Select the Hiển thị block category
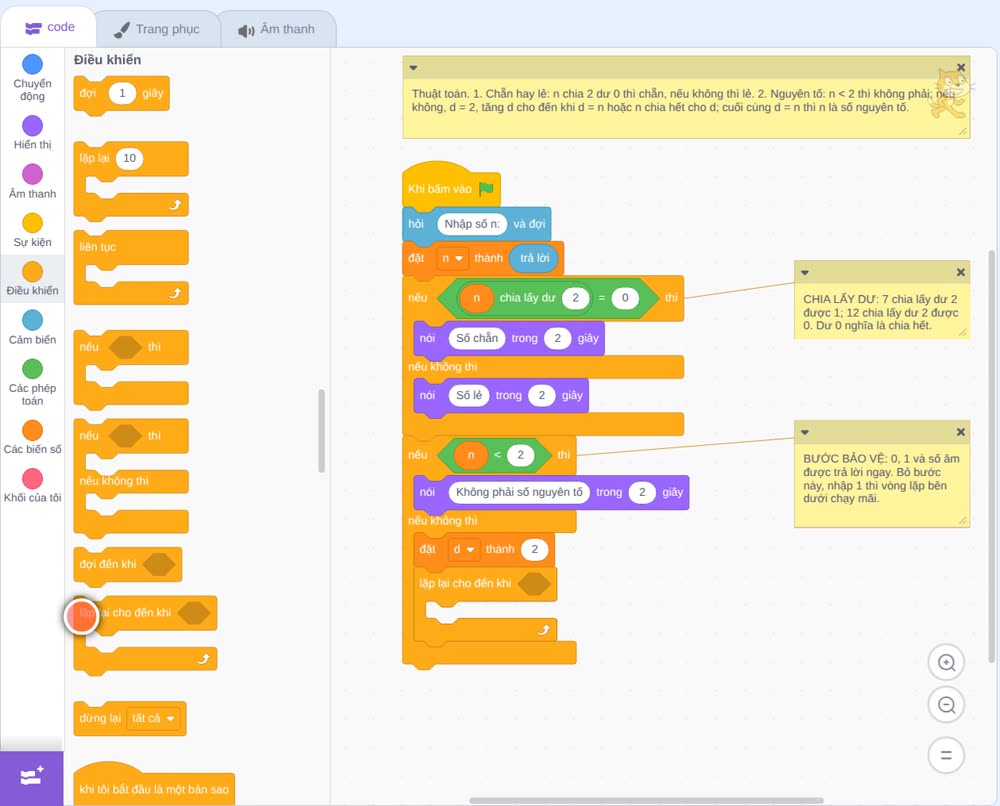This screenshot has height=806, width=1000. [33, 133]
